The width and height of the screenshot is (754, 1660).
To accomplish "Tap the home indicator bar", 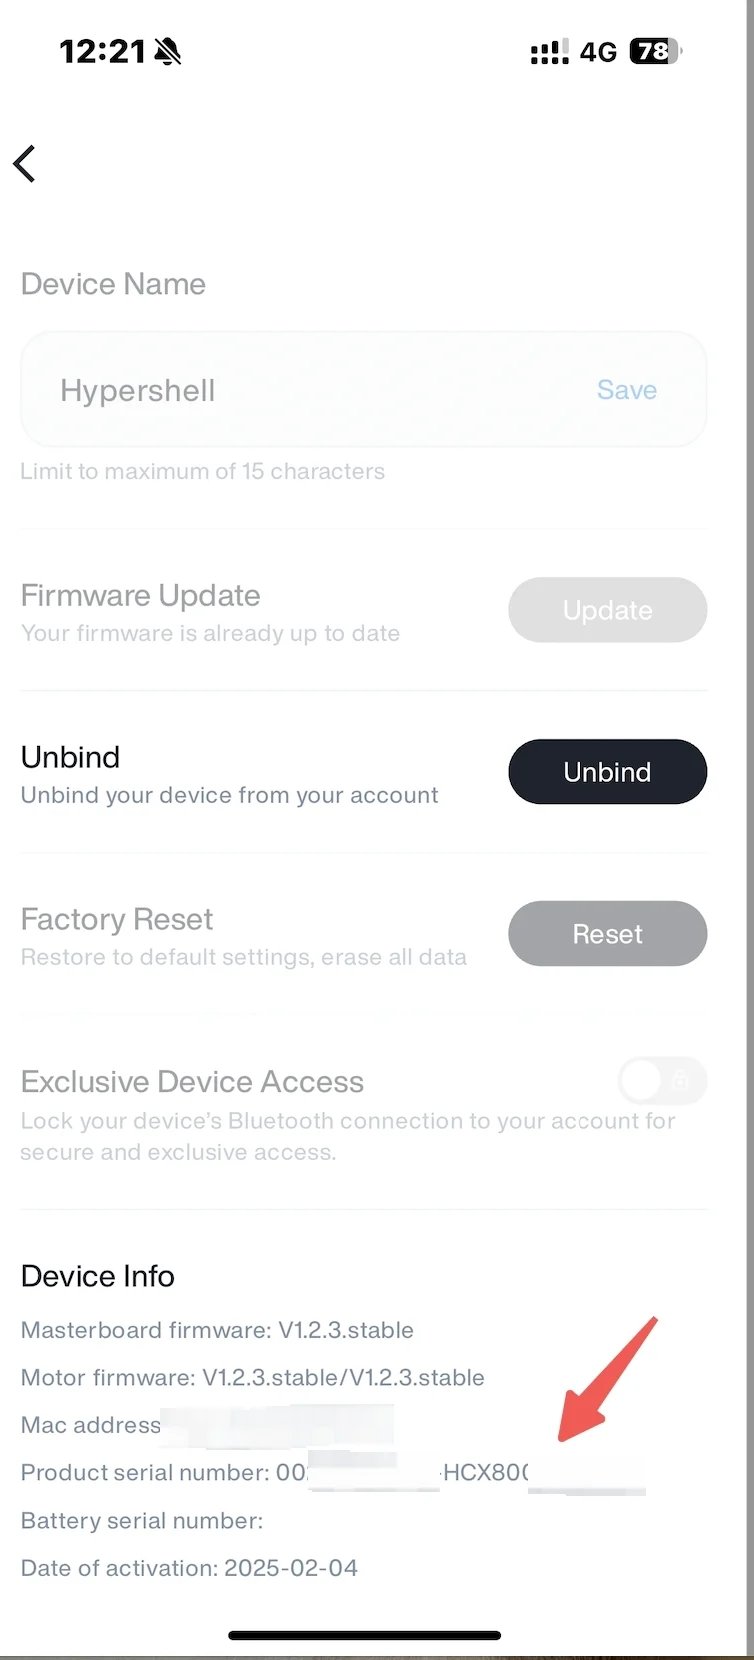I will tap(365, 1636).
